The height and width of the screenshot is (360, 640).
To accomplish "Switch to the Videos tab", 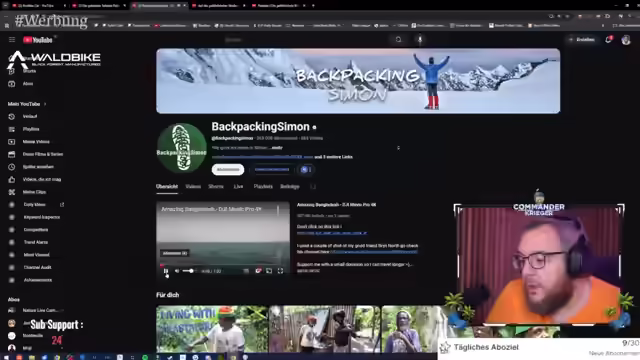I will (193, 187).
